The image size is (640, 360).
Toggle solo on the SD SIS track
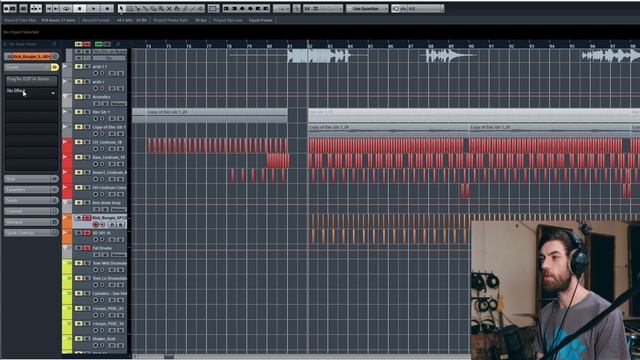(x=87, y=233)
